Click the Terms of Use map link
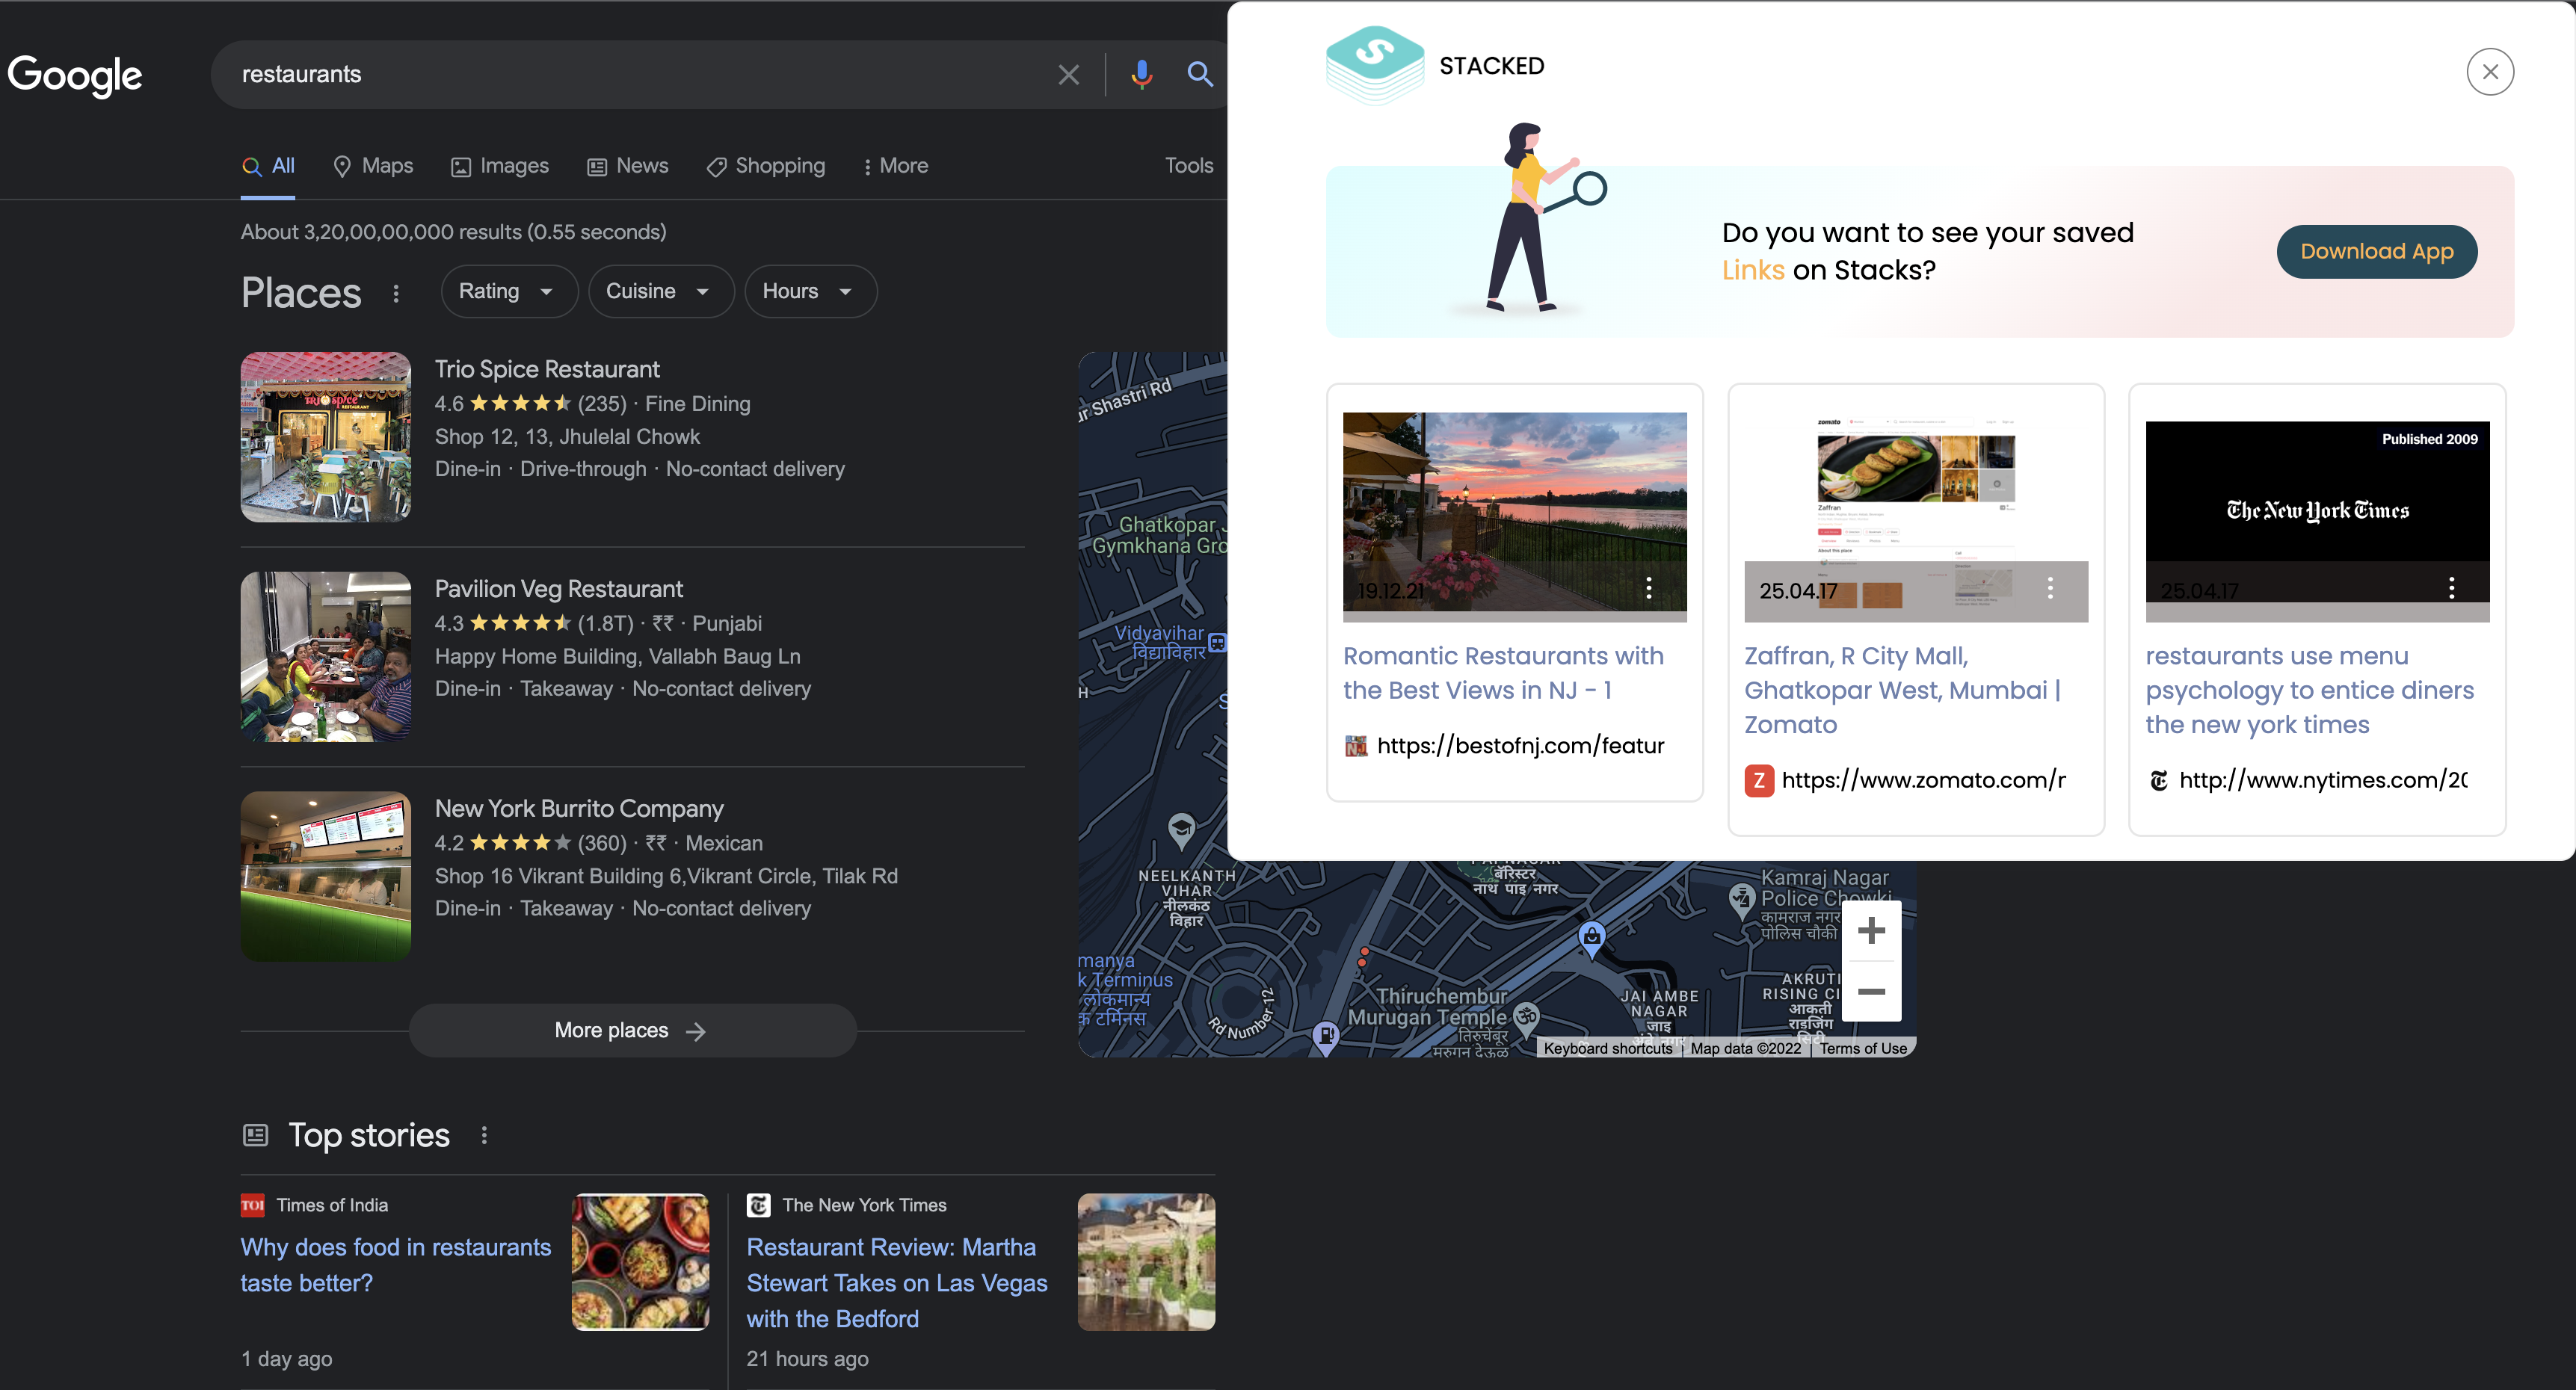This screenshot has width=2576, height=1390. pos(1863,1048)
